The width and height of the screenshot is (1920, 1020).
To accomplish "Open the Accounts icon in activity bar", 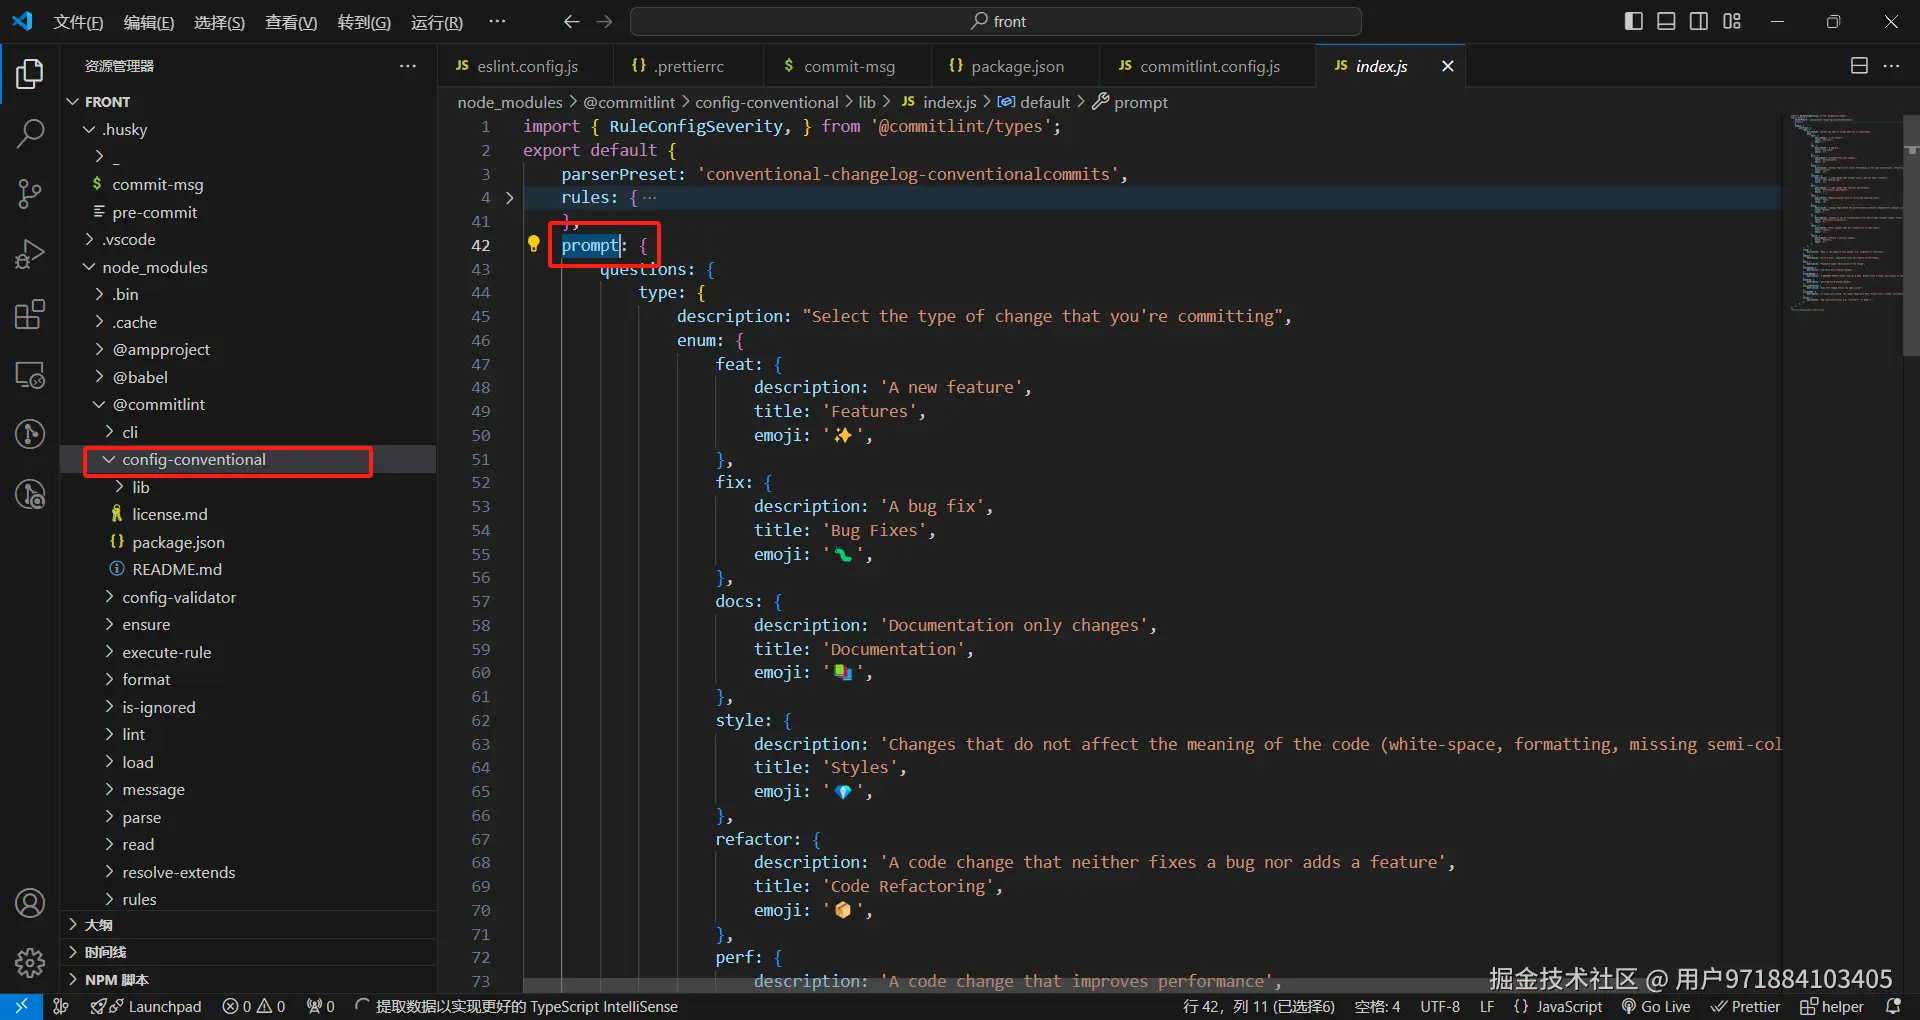I will 30,903.
